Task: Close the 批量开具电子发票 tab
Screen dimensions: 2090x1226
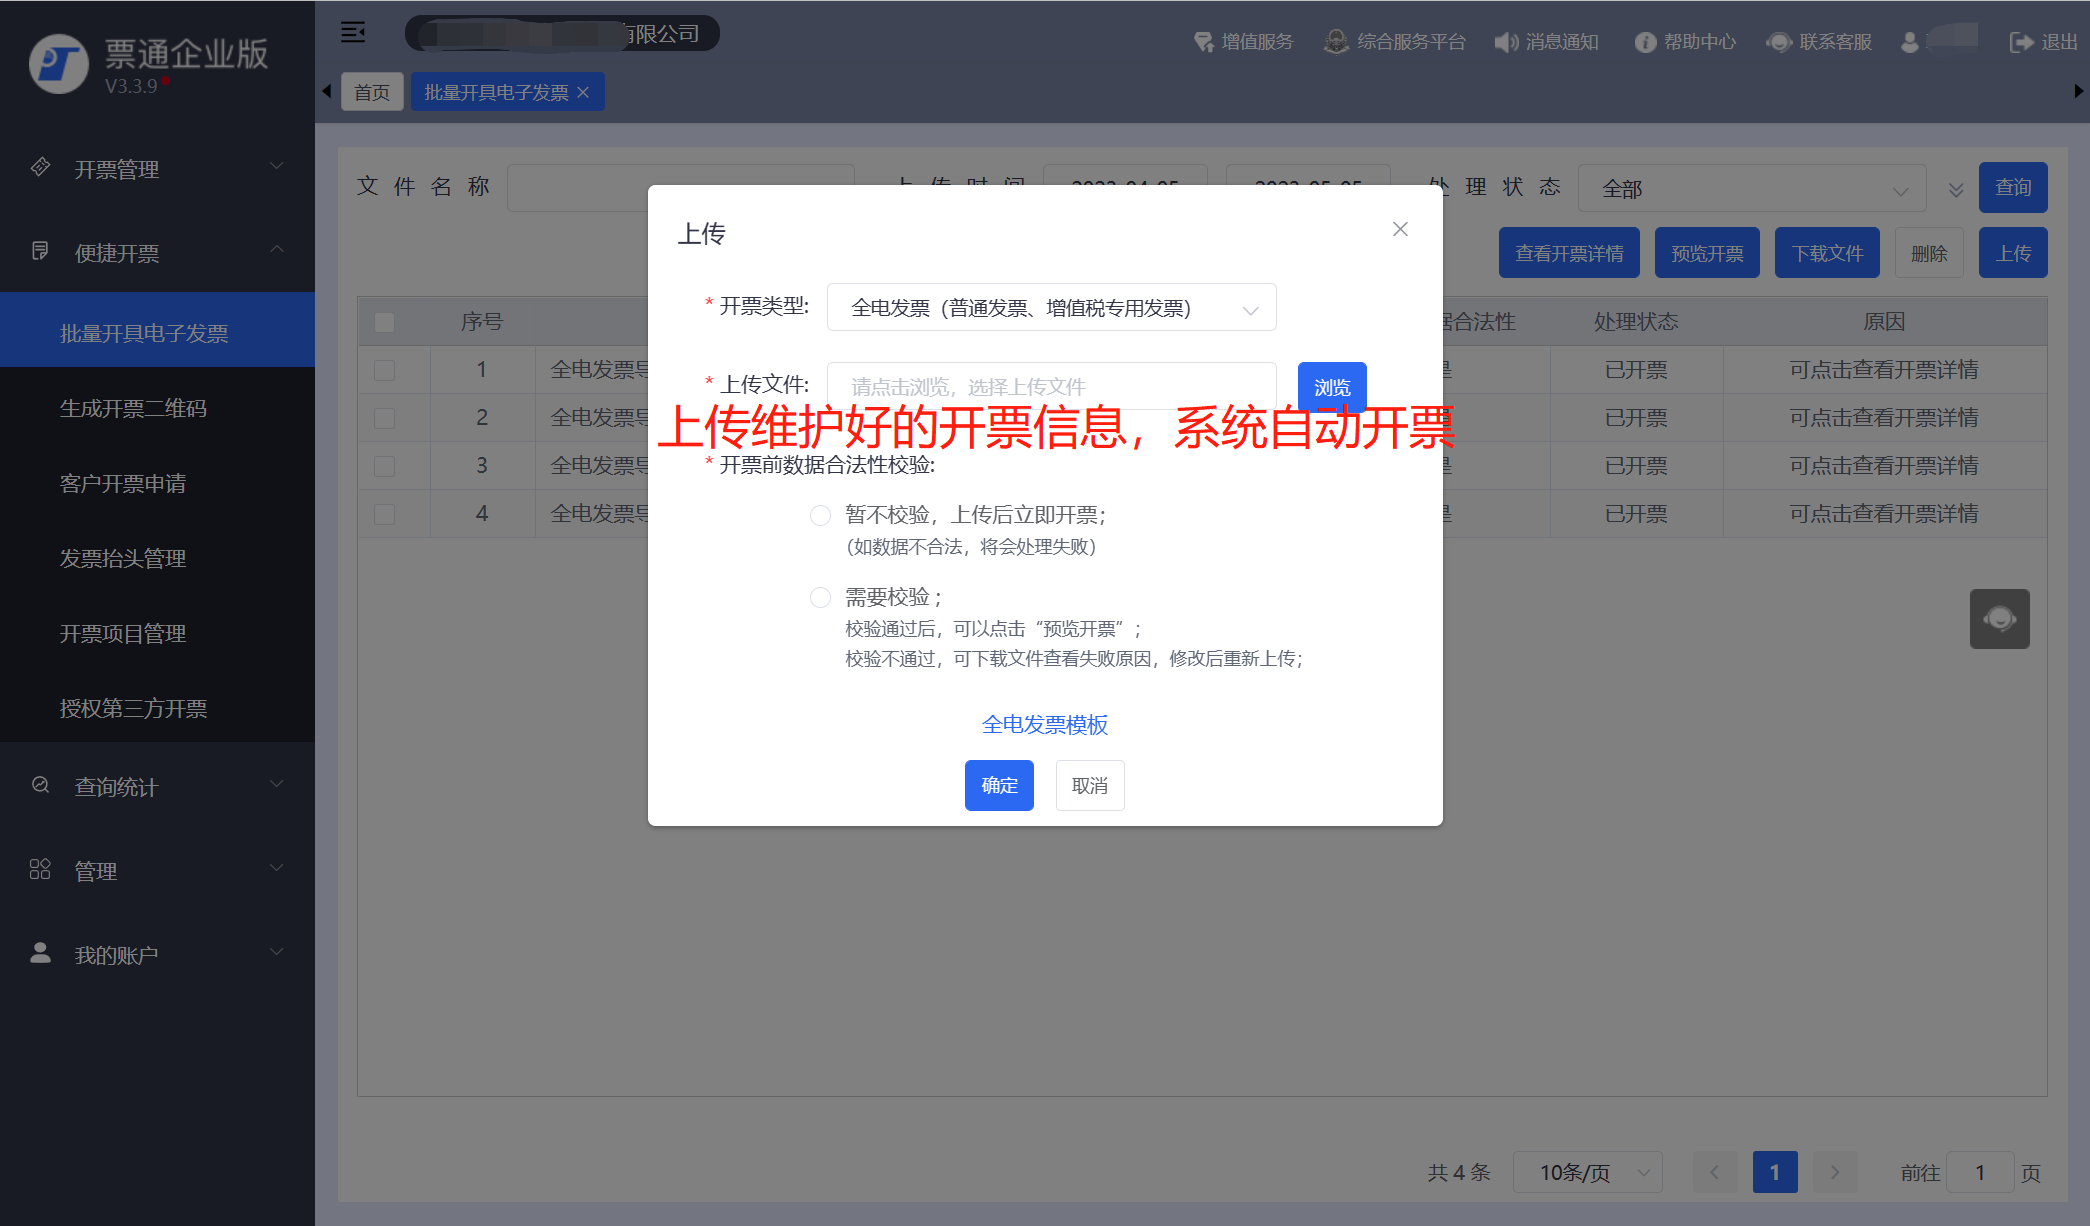Action: click(583, 92)
